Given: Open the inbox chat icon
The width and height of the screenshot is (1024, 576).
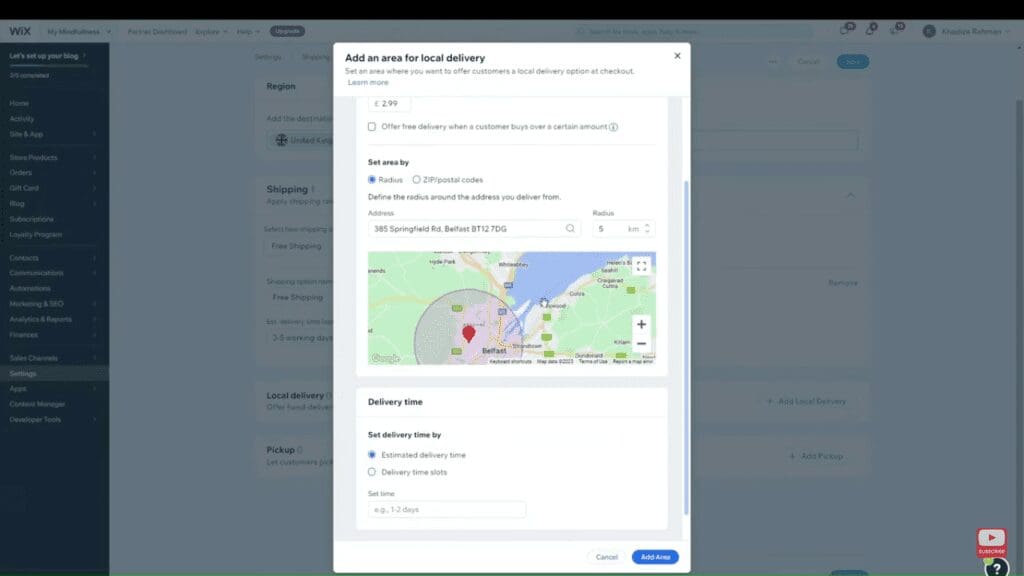Looking at the screenshot, I should click(846, 30).
